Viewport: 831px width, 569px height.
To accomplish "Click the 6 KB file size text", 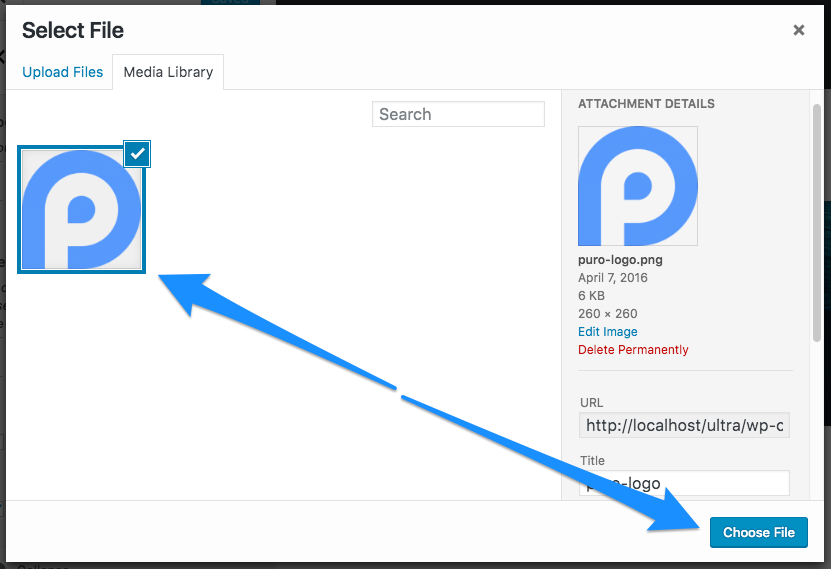I will (x=592, y=296).
